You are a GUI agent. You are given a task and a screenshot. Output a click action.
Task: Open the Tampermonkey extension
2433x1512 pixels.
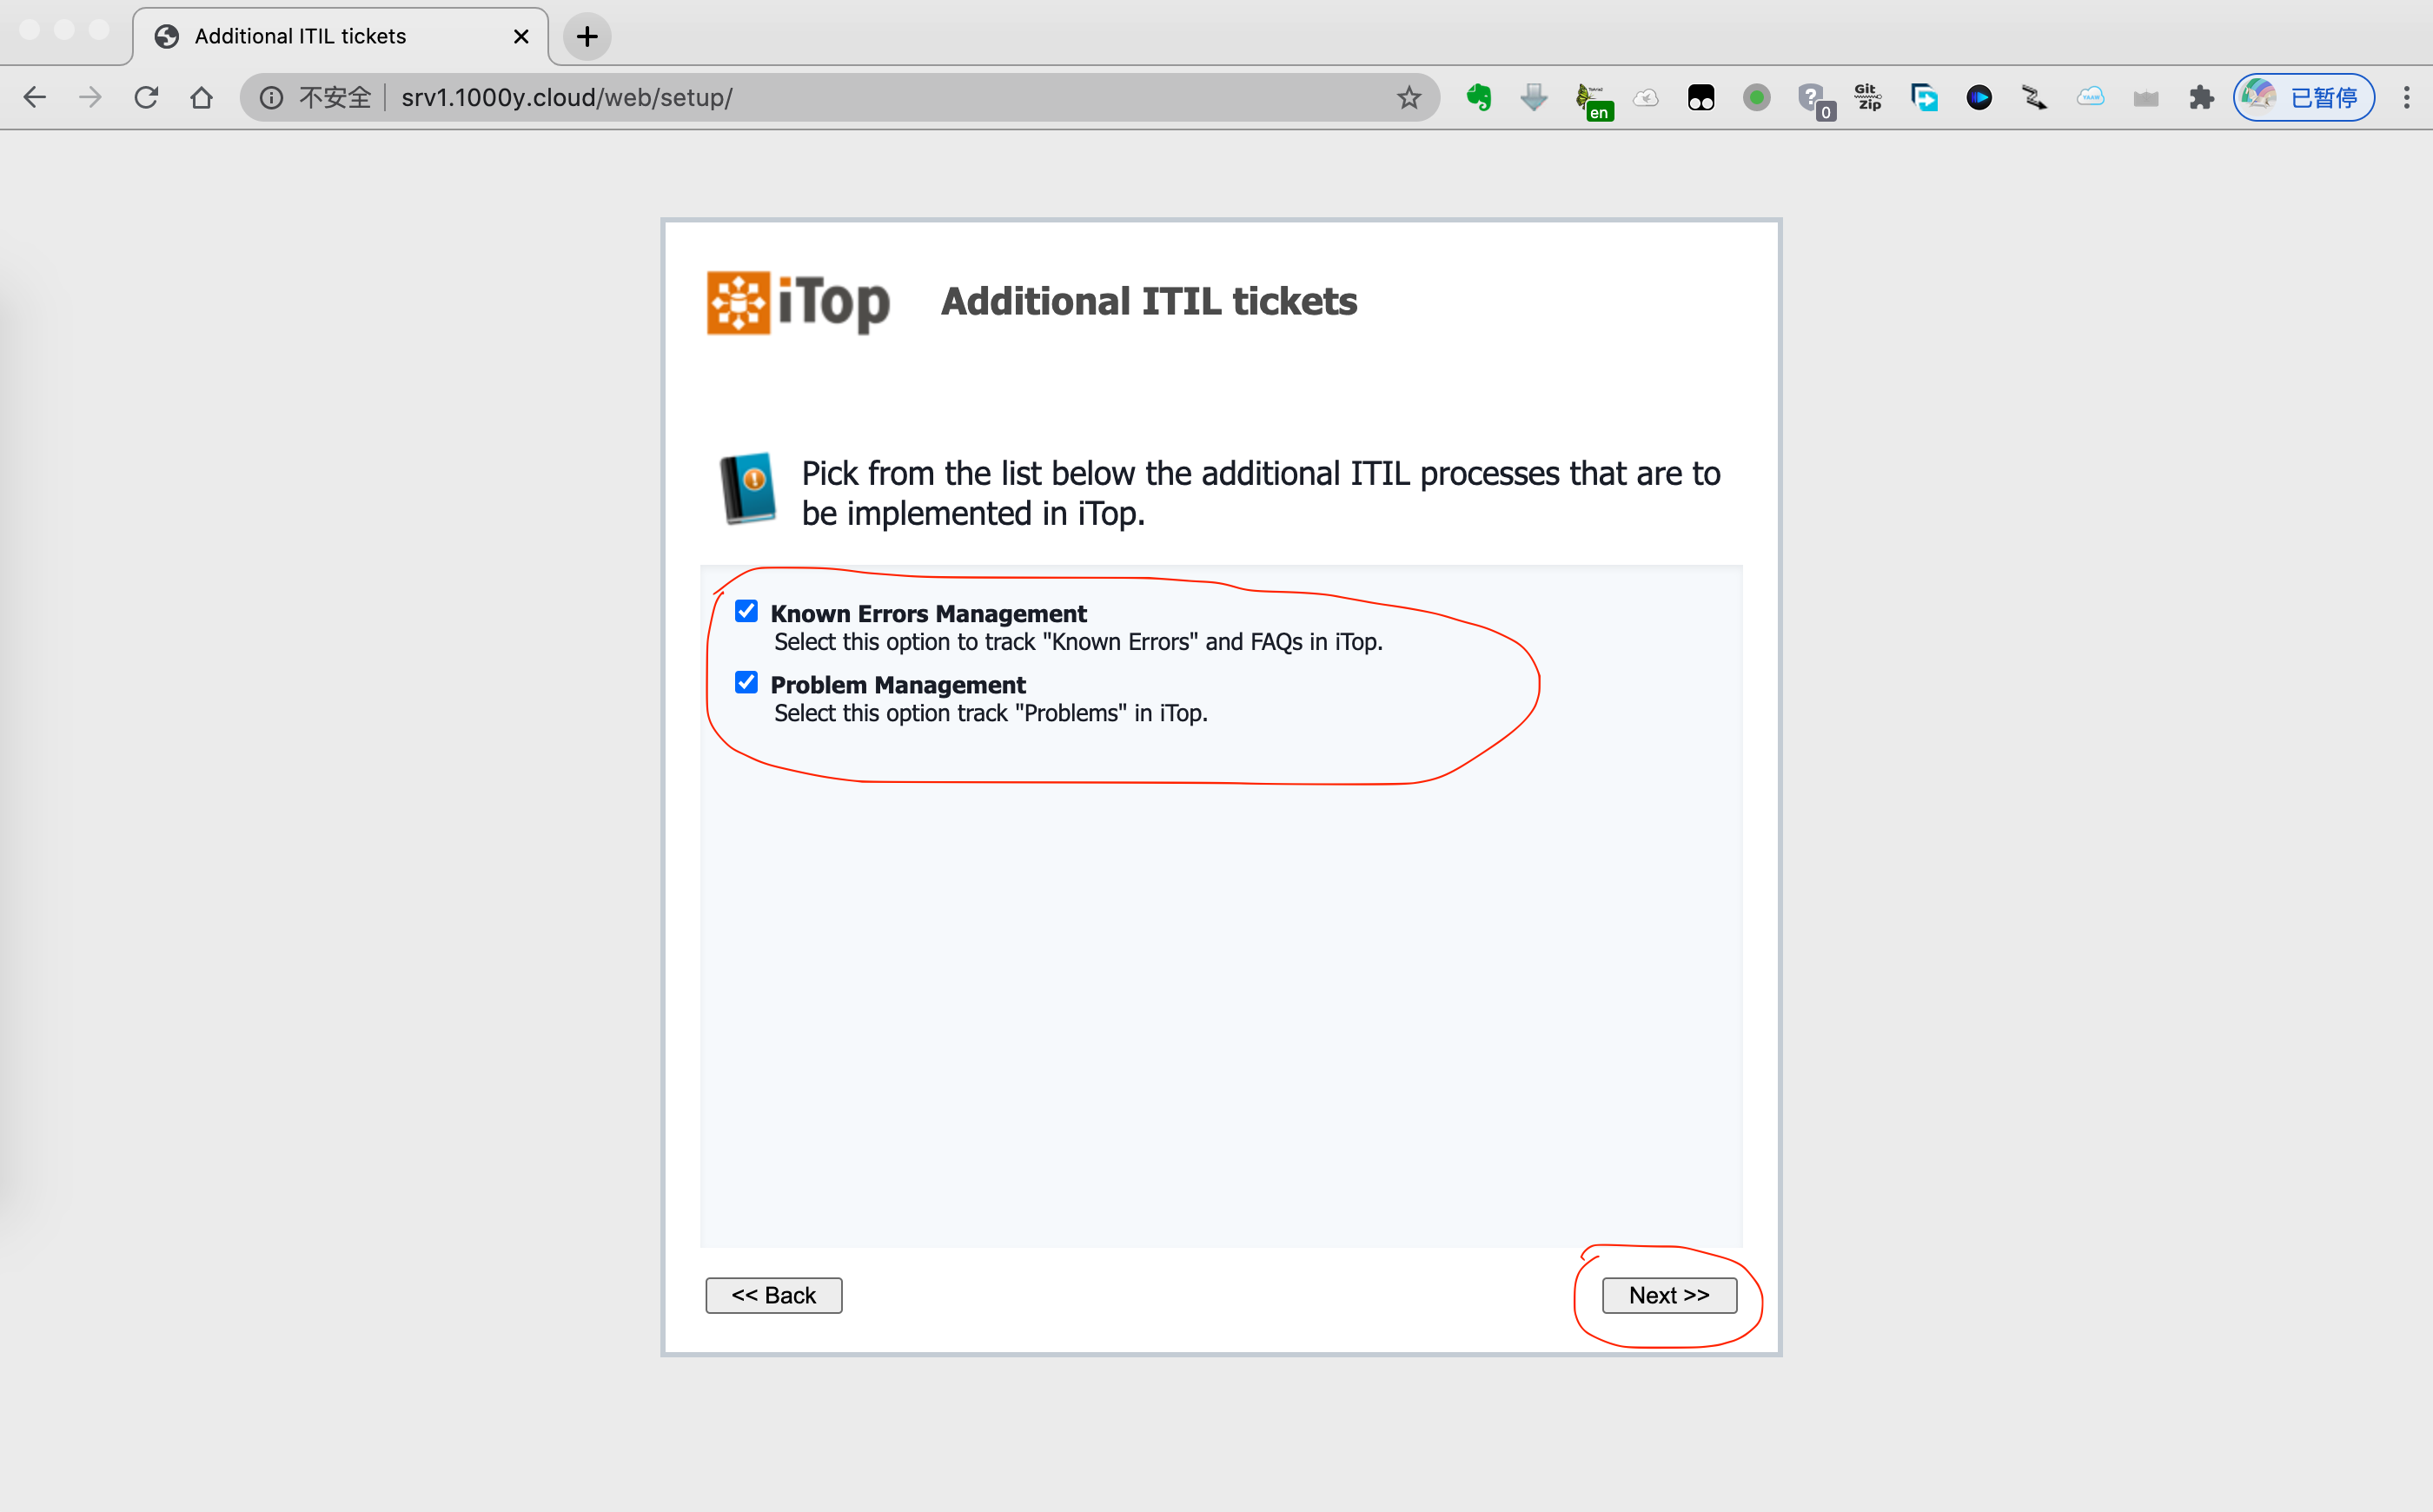(x=1700, y=97)
